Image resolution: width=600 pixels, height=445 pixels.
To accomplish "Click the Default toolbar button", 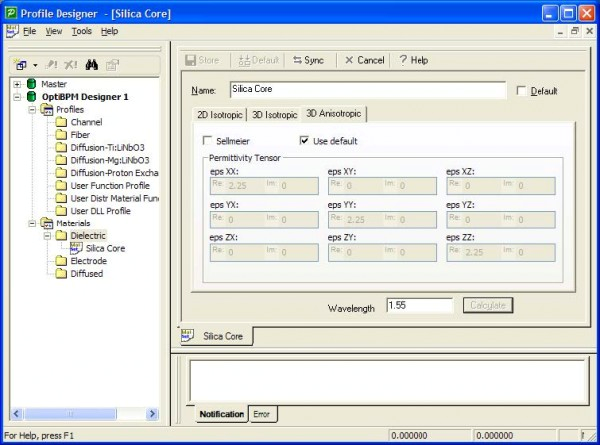I will pyautogui.click(x=258, y=60).
